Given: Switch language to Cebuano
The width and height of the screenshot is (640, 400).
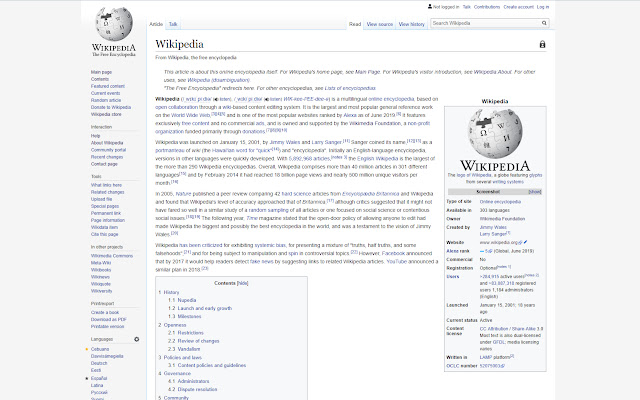Looking at the screenshot, I should [100, 349].
